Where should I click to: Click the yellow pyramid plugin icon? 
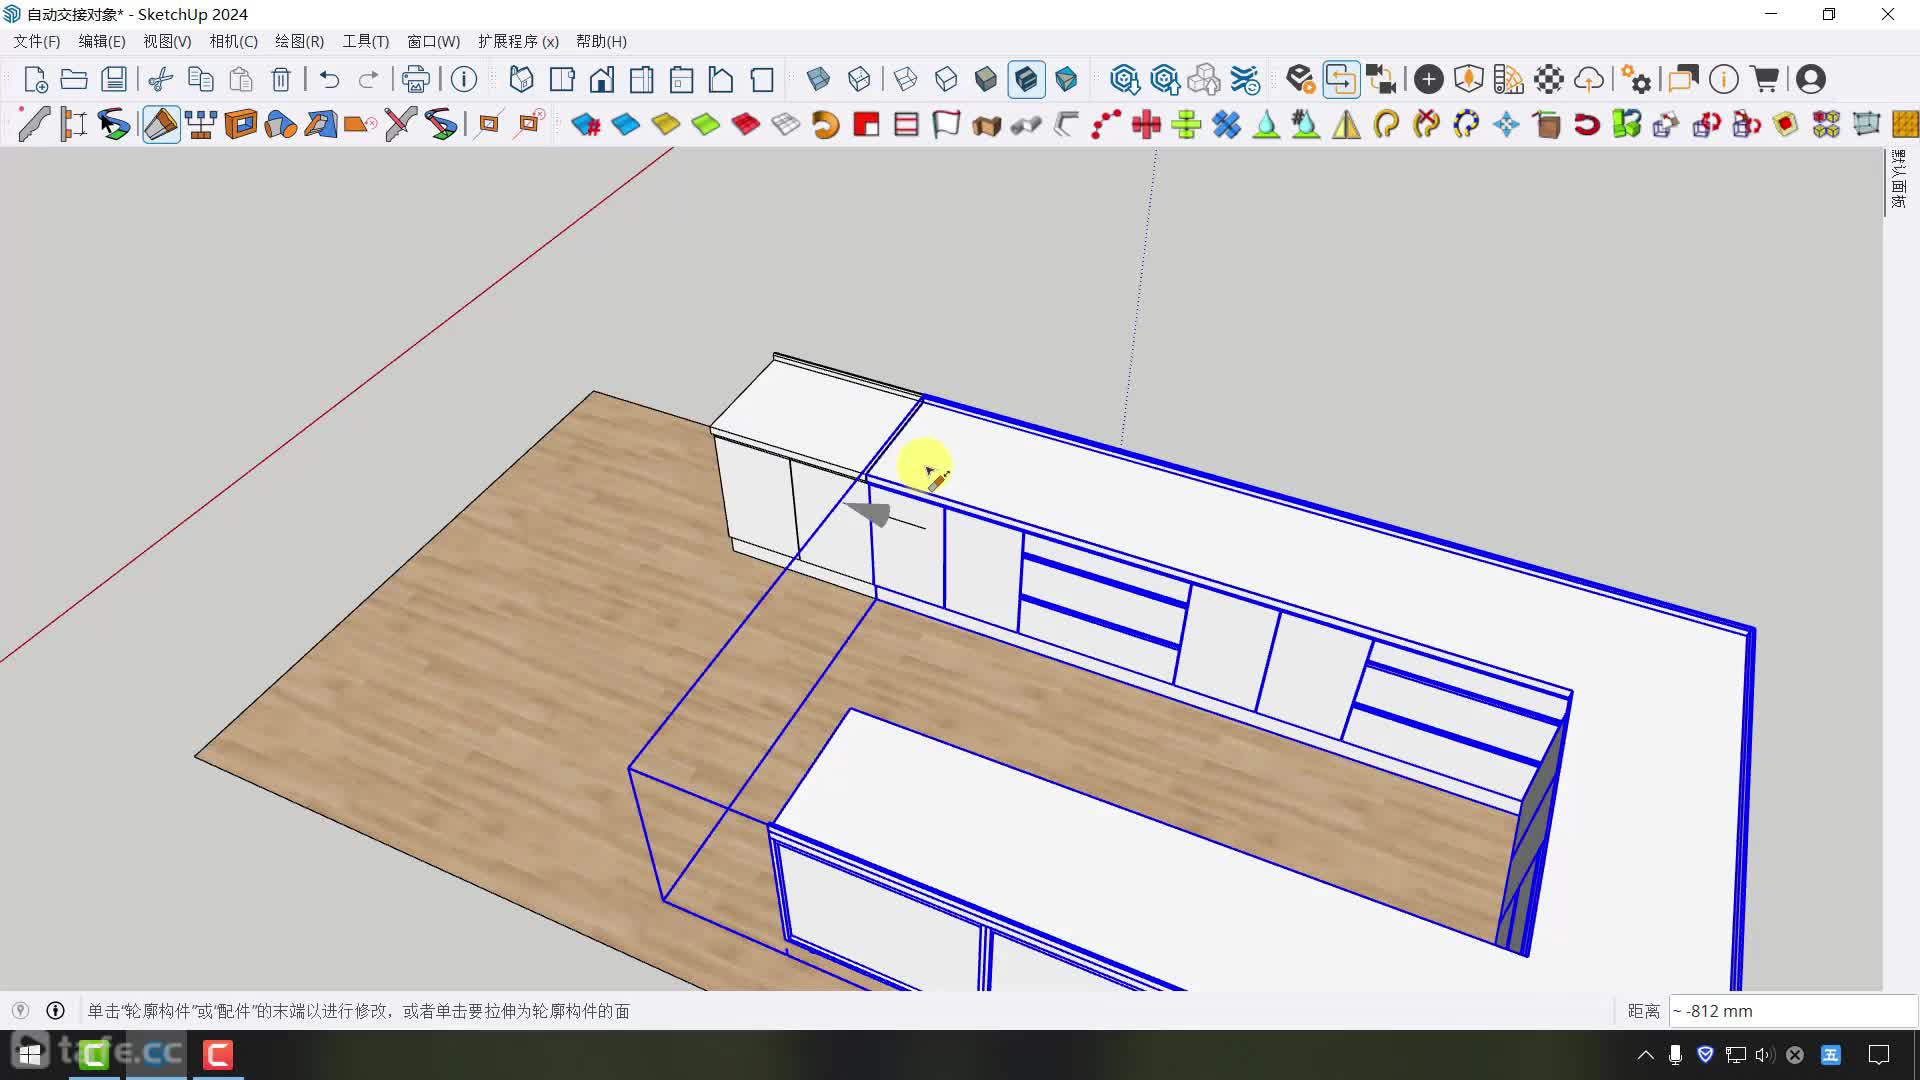[x=1346, y=124]
